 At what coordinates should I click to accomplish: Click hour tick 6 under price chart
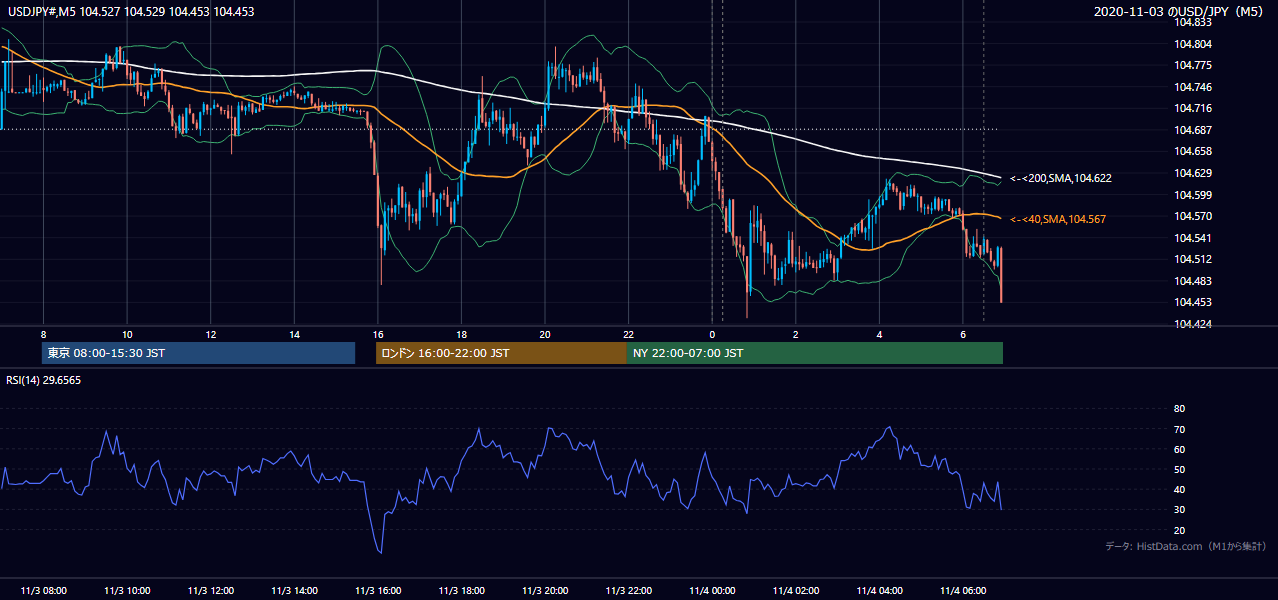pyautogui.click(x=962, y=334)
